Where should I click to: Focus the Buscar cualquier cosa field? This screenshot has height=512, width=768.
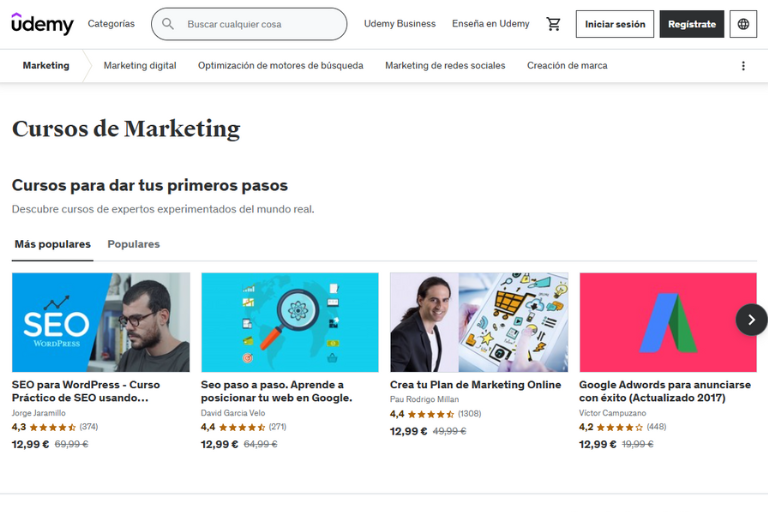249,24
